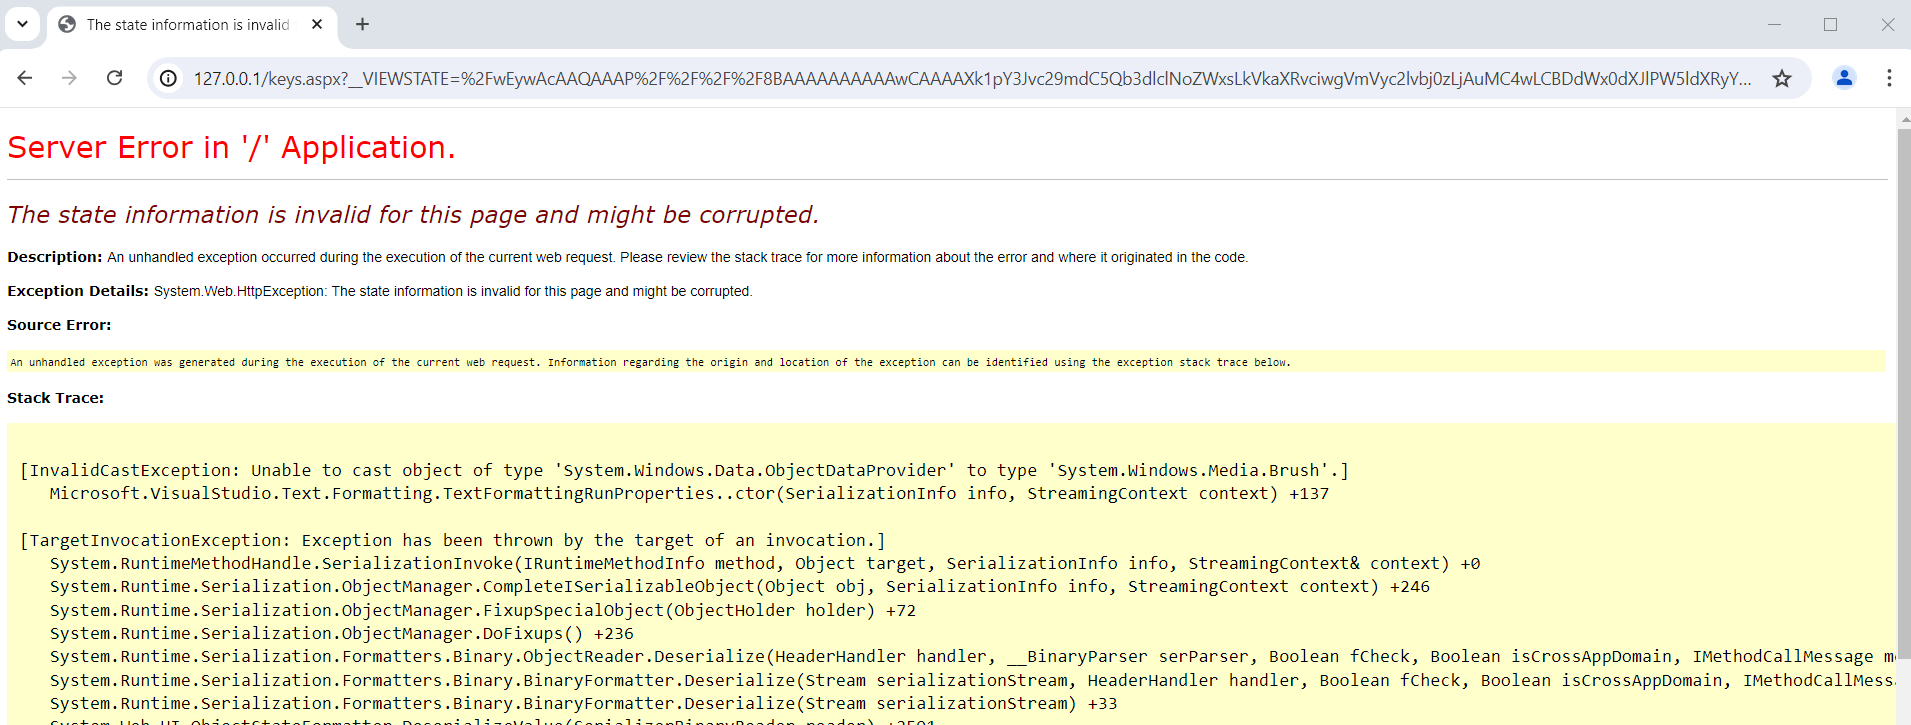This screenshot has height=725, width=1911.
Task: Click the forward navigation arrow
Action: 69,78
